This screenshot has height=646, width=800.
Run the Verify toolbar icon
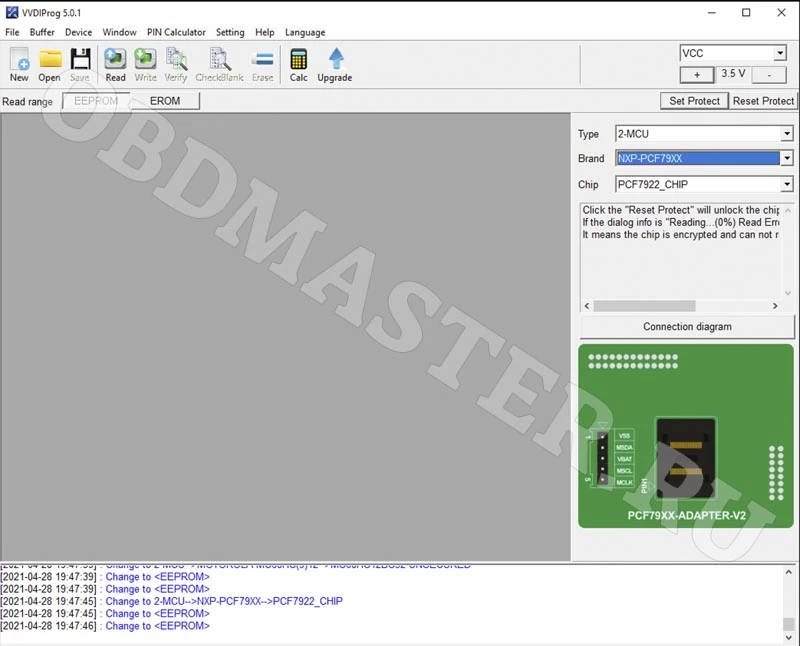pyautogui.click(x=176, y=64)
